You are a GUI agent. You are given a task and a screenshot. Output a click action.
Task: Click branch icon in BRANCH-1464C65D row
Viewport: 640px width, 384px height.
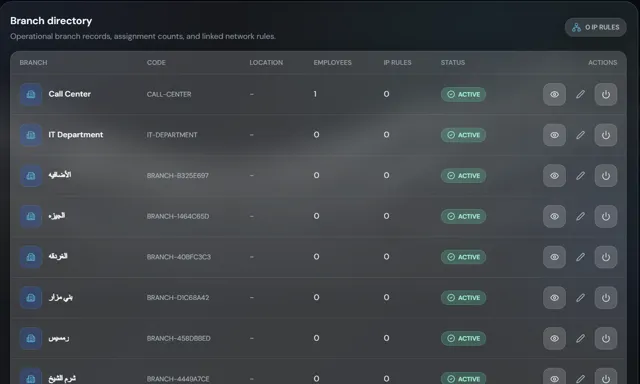coord(31,216)
